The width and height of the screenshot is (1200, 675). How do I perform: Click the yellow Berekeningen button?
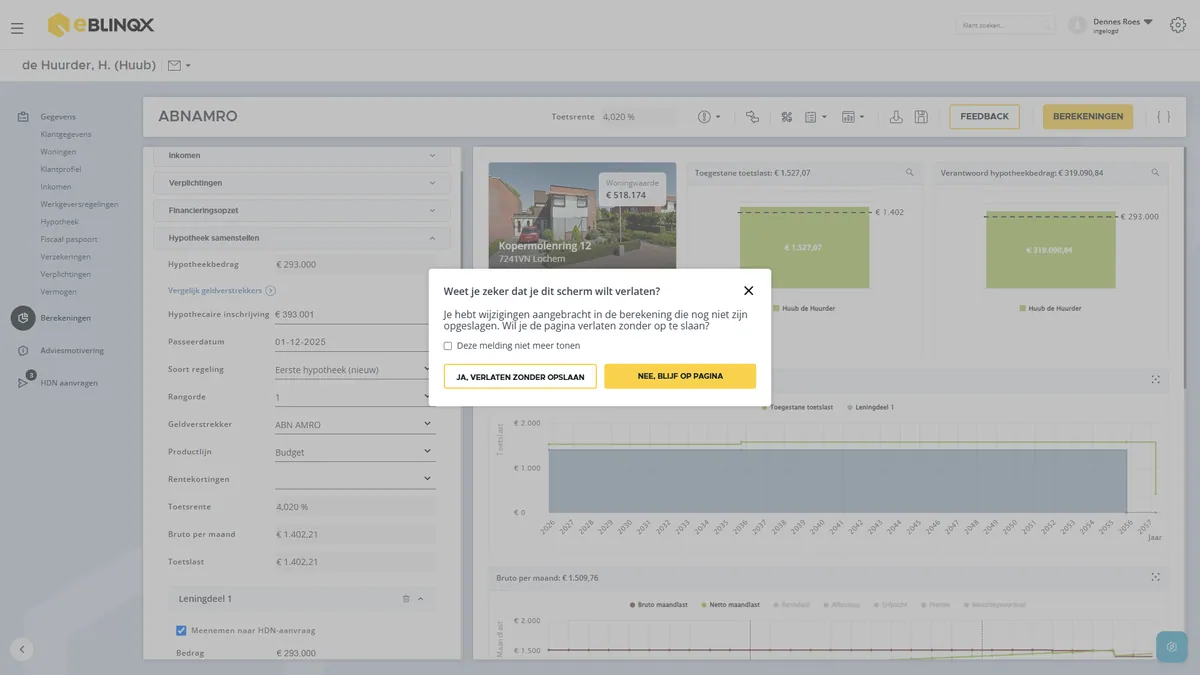[x=1088, y=117]
